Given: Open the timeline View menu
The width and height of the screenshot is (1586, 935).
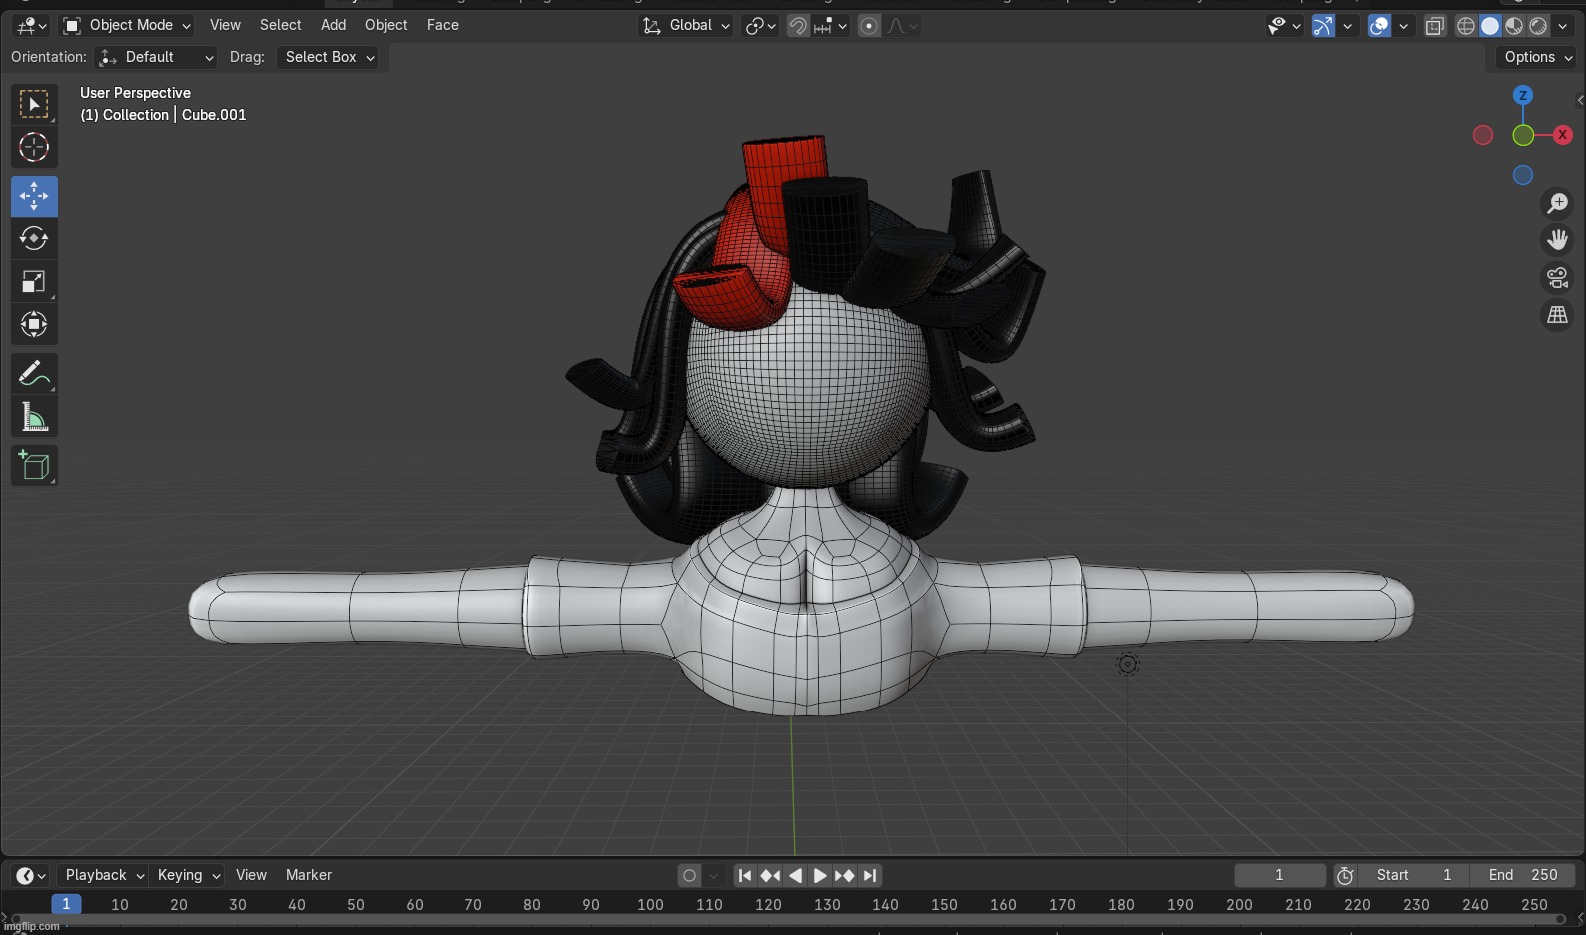Looking at the screenshot, I should (x=251, y=875).
